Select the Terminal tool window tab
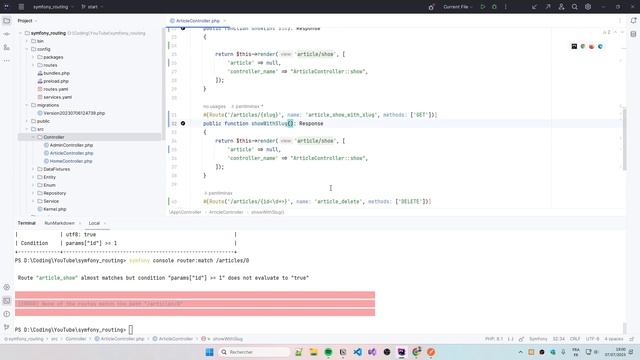 [27, 223]
